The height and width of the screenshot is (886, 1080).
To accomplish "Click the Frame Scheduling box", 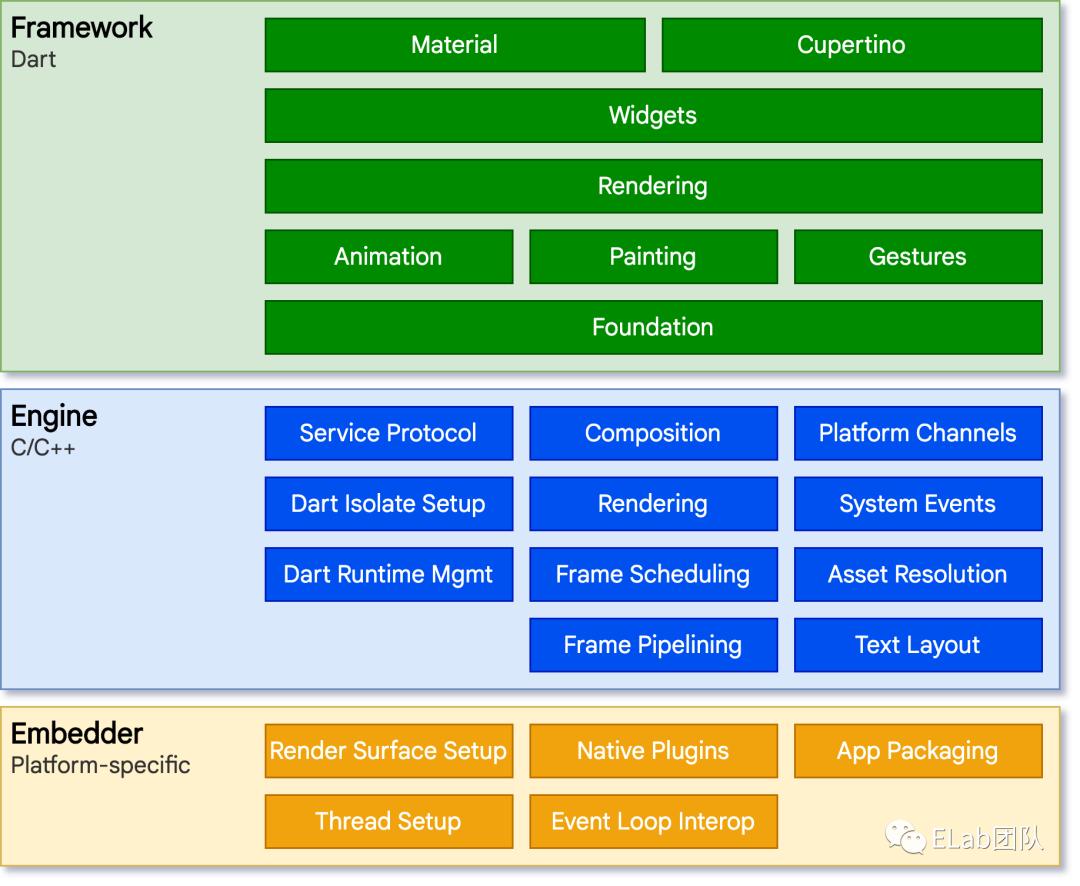I will click(653, 574).
